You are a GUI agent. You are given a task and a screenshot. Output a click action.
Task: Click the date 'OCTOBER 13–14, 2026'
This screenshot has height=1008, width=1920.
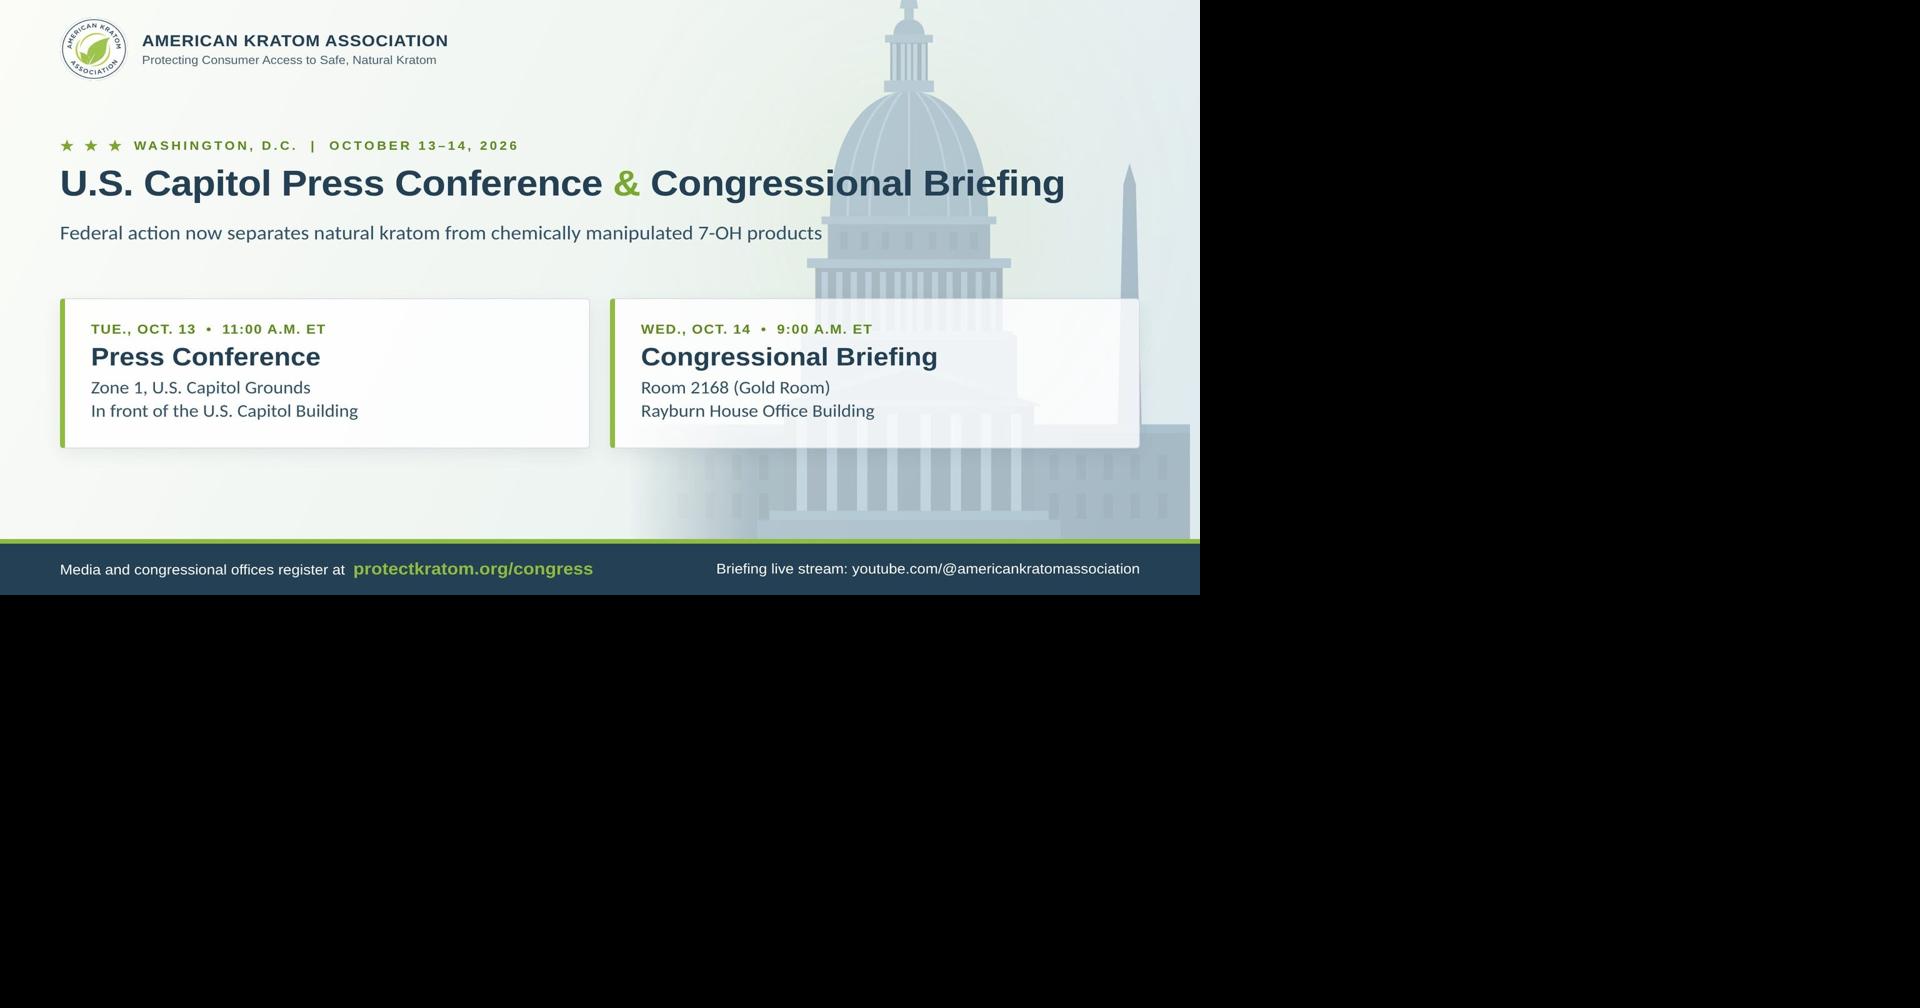tap(424, 146)
